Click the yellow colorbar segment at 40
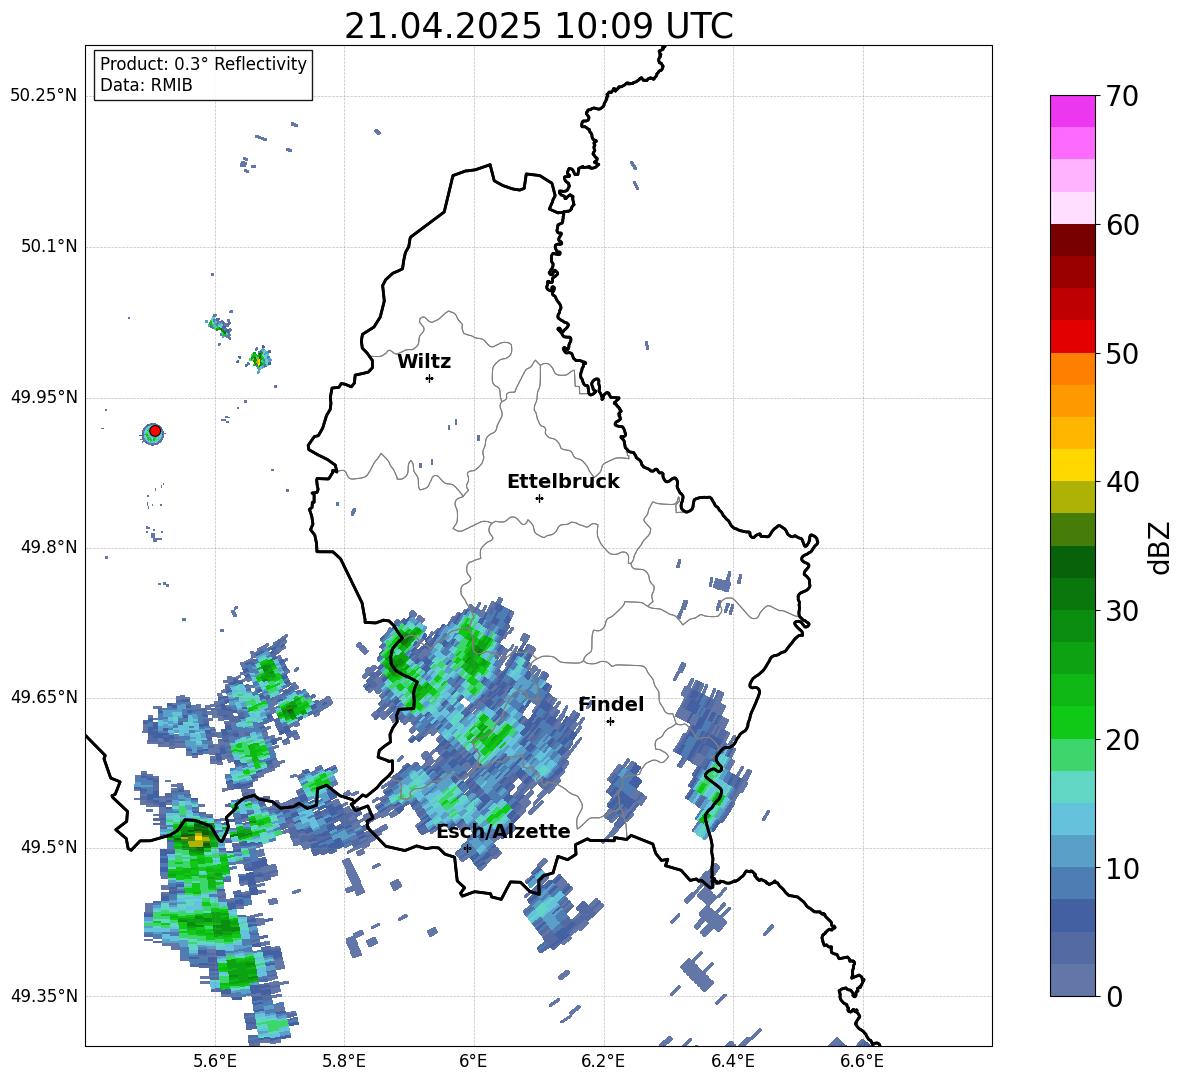This screenshot has height=1081, width=1184. click(1072, 465)
